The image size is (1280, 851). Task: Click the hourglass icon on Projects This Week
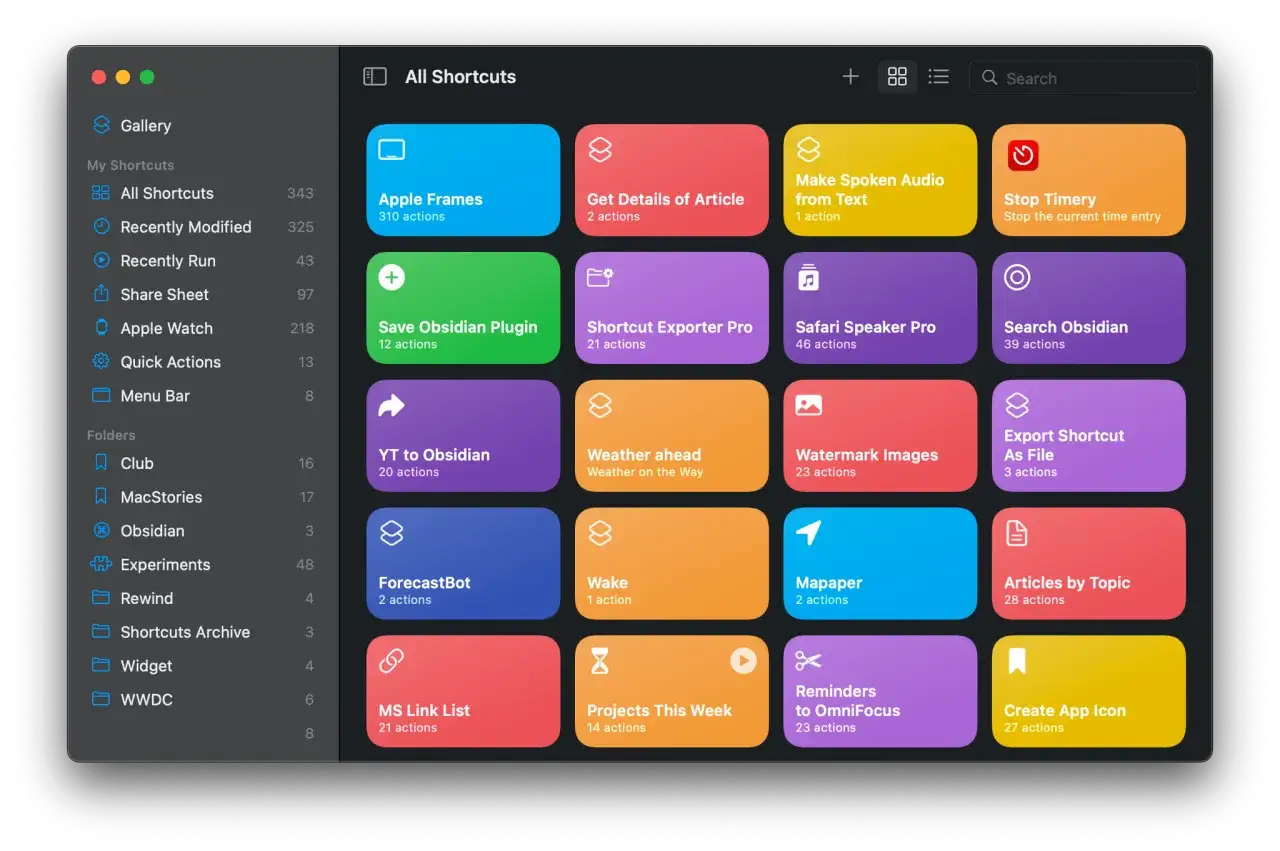click(x=599, y=661)
